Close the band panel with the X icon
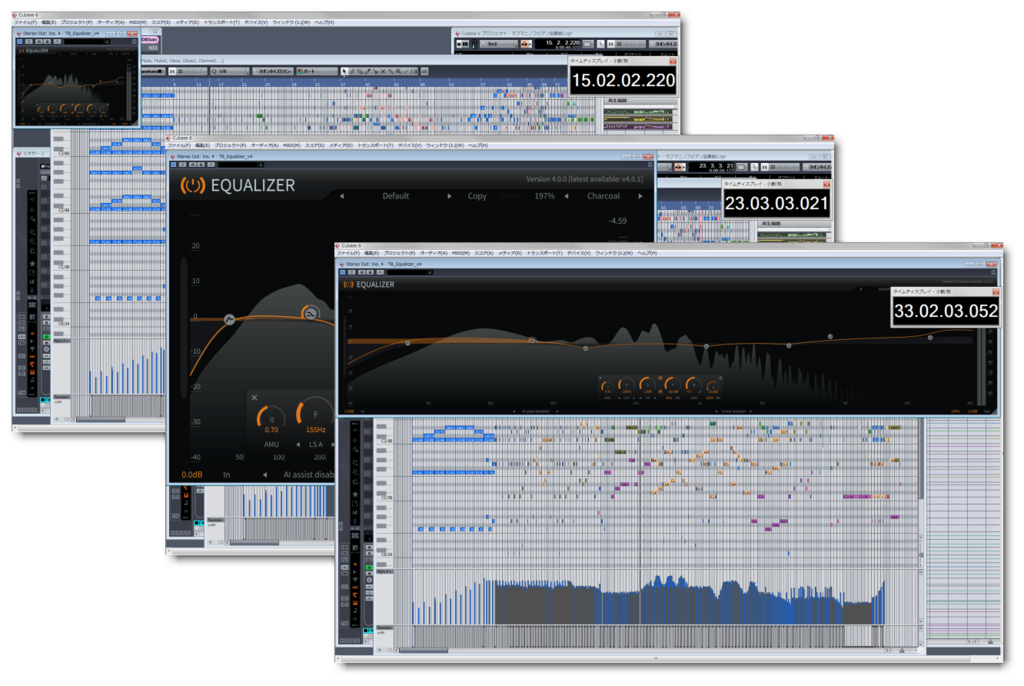Image resolution: width=1024 pixels, height=686 pixels. (254, 397)
